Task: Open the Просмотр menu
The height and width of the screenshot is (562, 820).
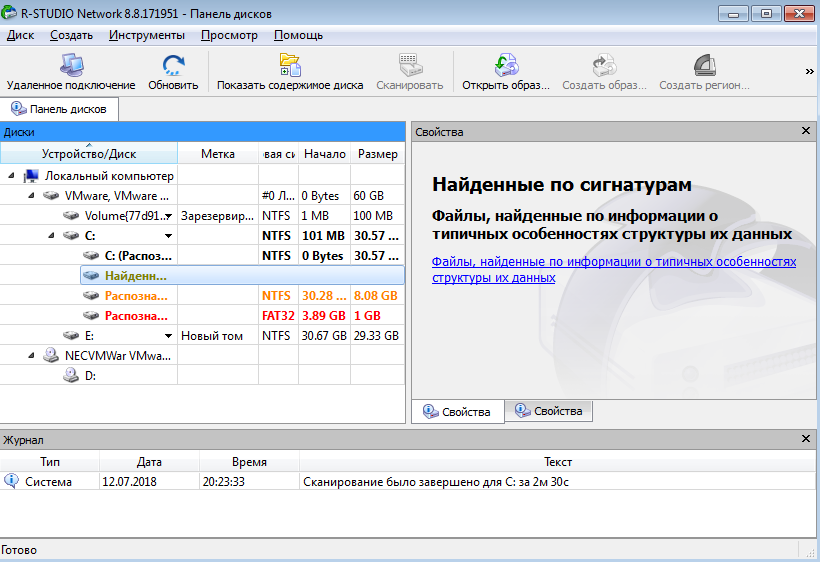Action: [229, 35]
